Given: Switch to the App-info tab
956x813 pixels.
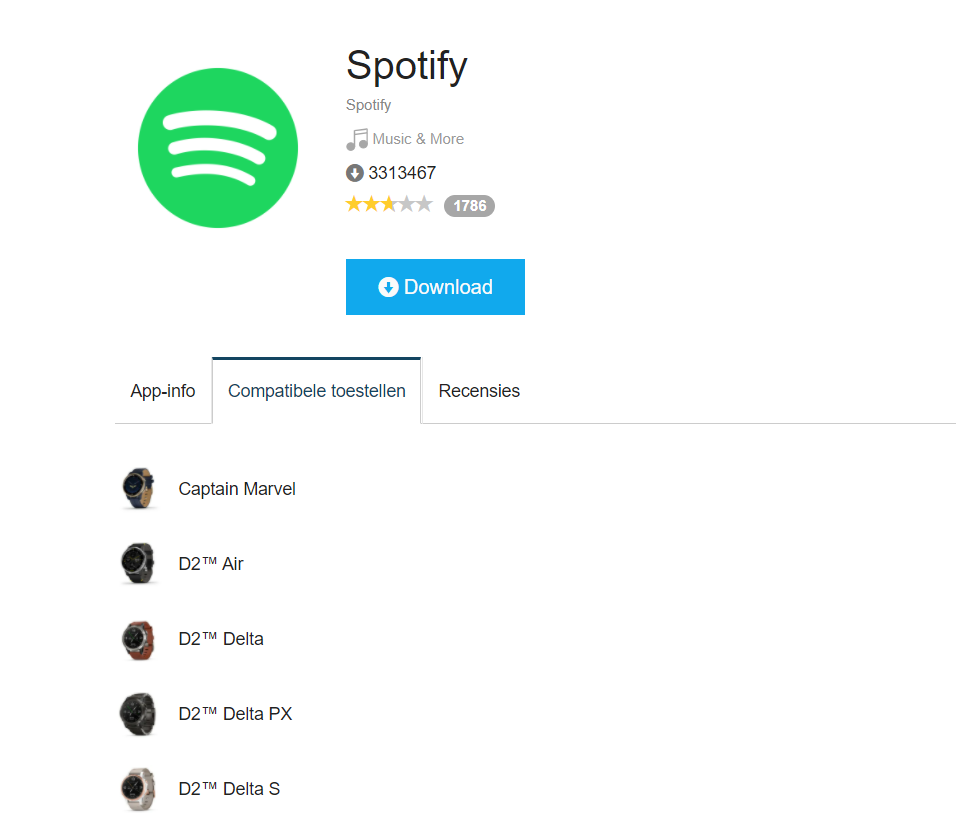Looking at the screenshot, I should [x=163, y=391].
